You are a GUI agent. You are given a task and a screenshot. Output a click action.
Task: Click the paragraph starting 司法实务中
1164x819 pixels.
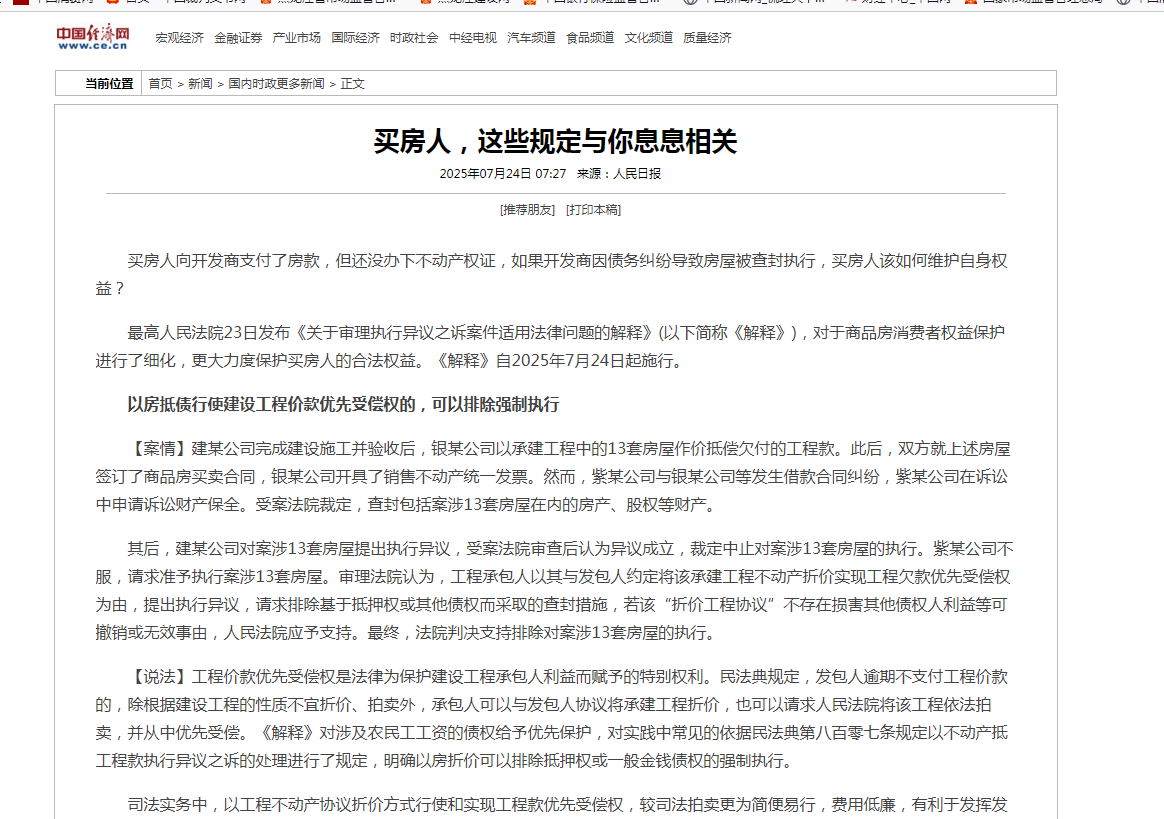click(x=567, y=805)
